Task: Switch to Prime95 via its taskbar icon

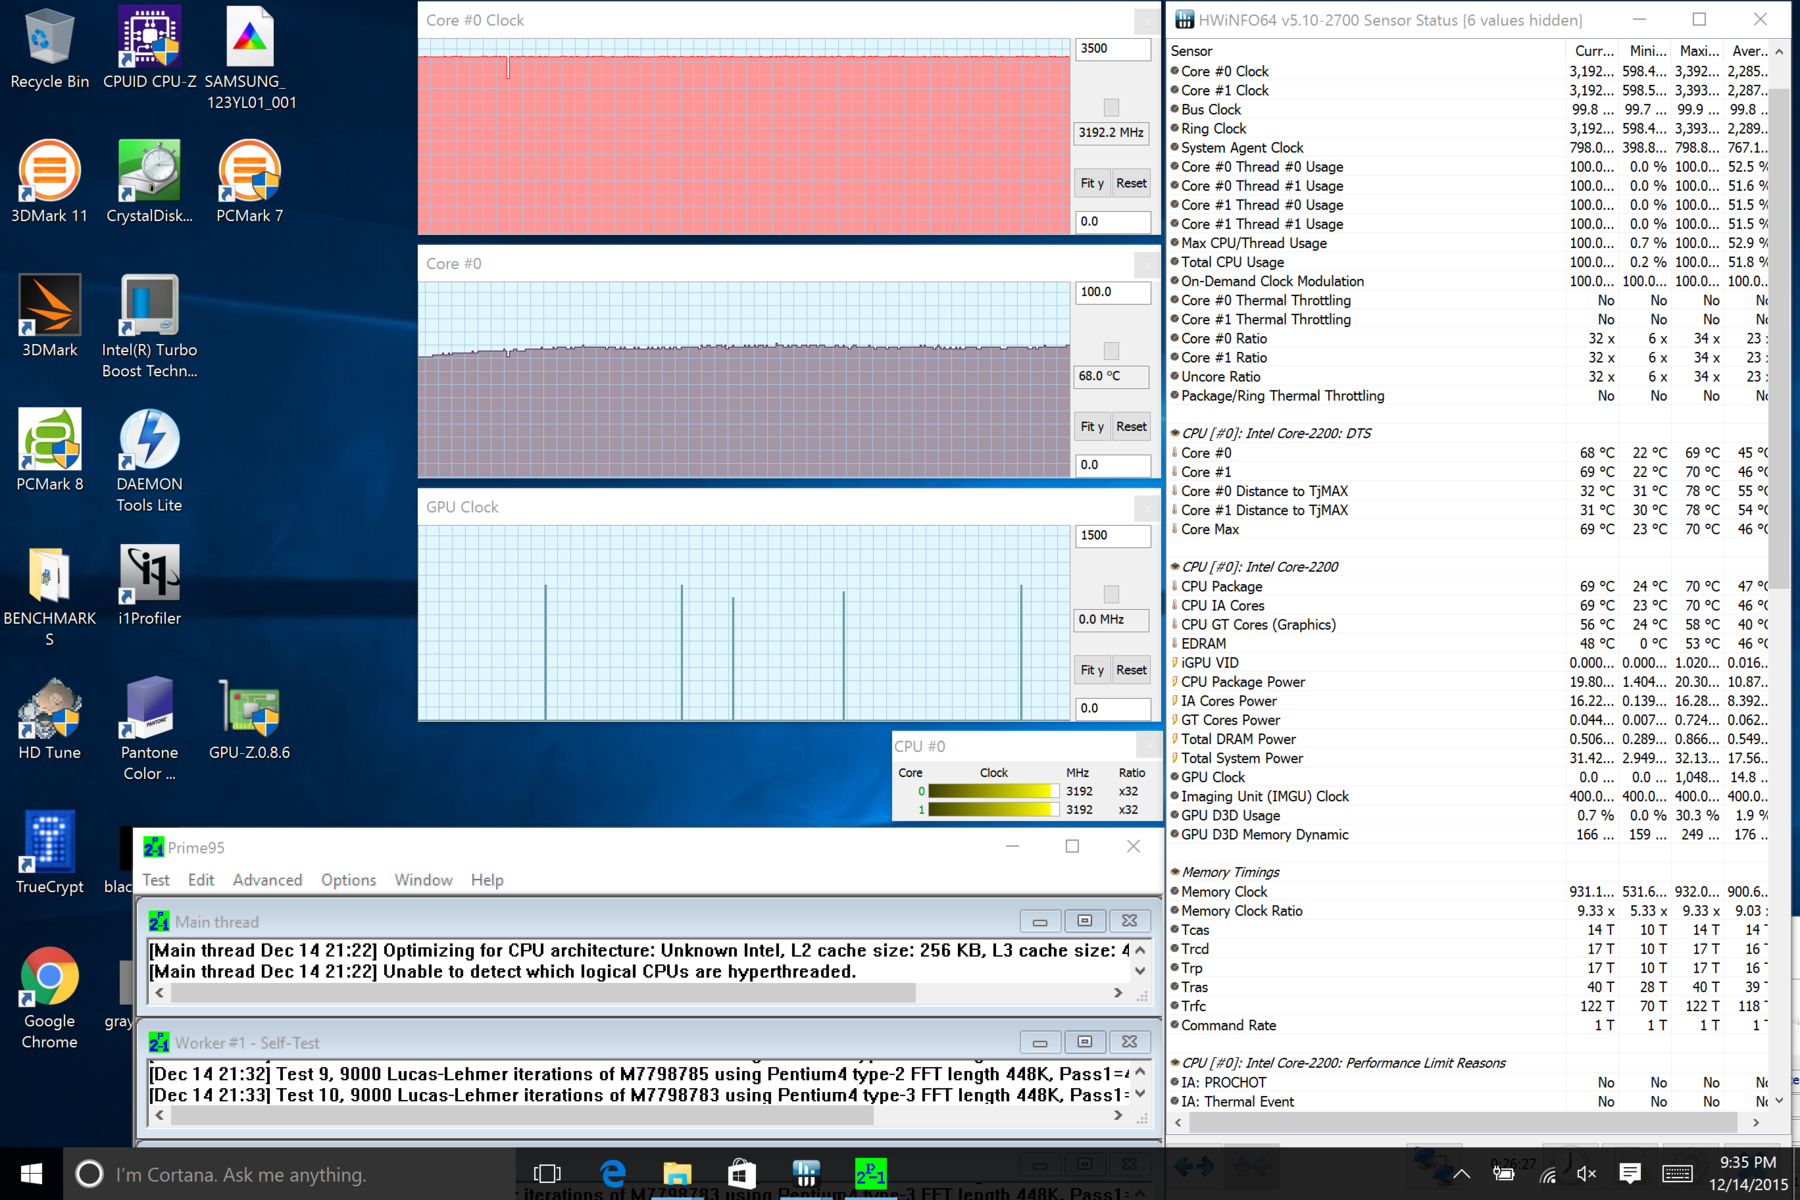Action: pyautogui.click(x=870, y=1174)
